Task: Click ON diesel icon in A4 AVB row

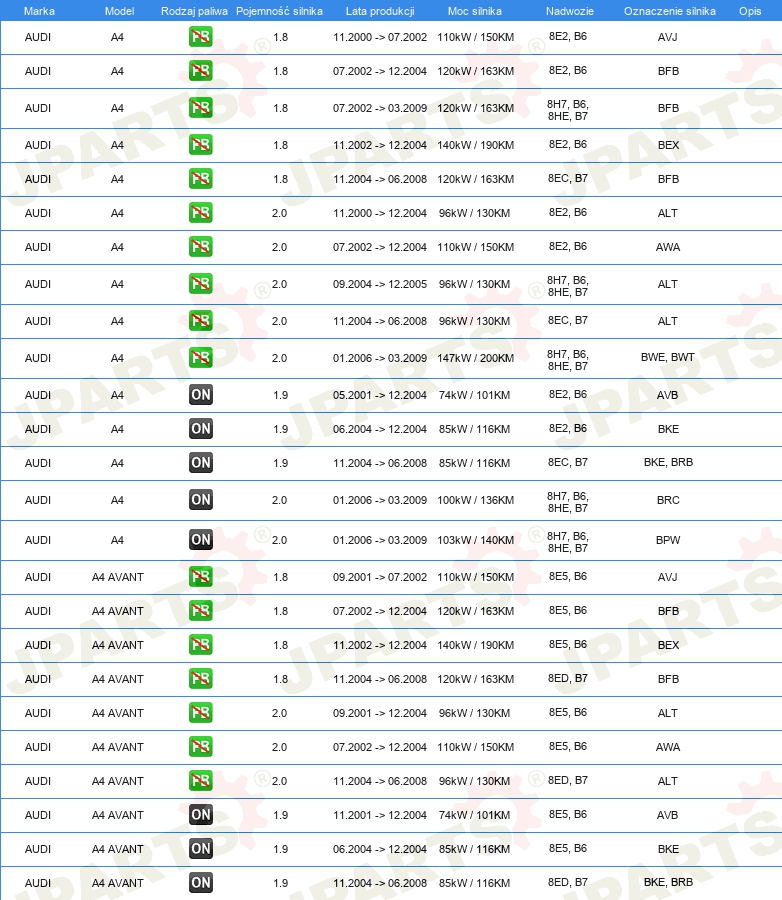Action: point(200,395)
